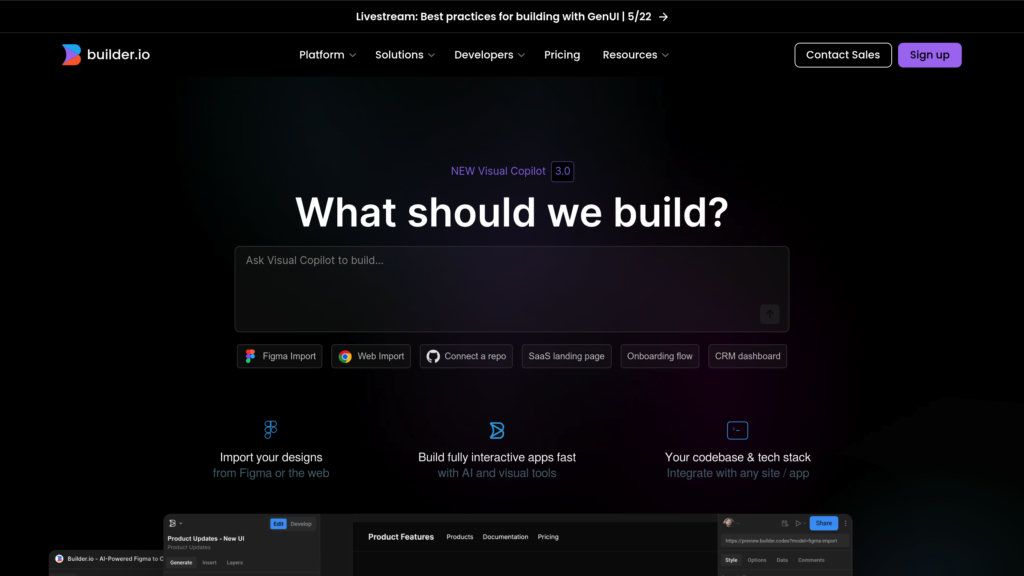The height and width of the screenshot is (576, 1024).
Task: Click Pricing in preview page nav
Action: click(x=548, y=537)
